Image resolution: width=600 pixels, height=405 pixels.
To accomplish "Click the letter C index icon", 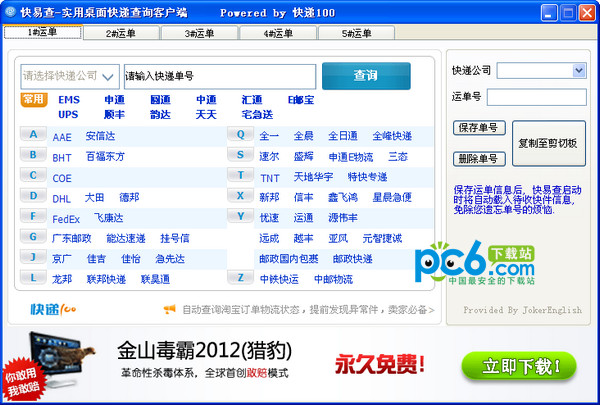I will (x=33, y=175).
